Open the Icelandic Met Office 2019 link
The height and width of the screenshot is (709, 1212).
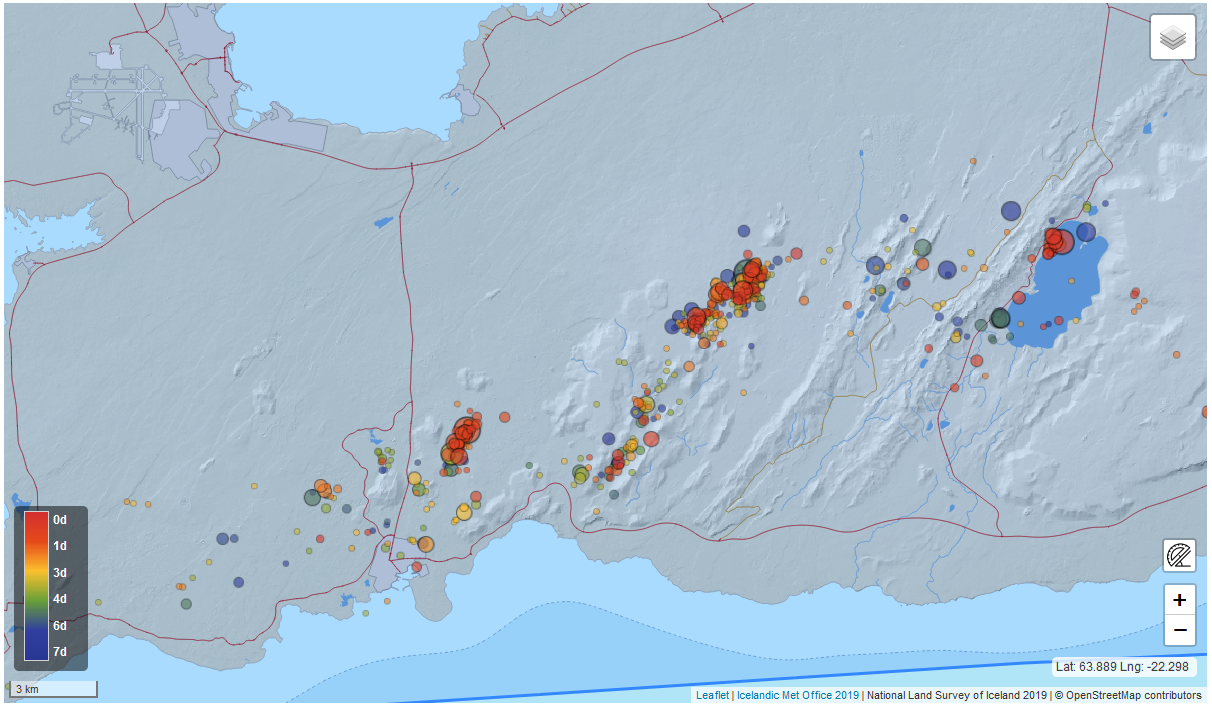point(797,695)
